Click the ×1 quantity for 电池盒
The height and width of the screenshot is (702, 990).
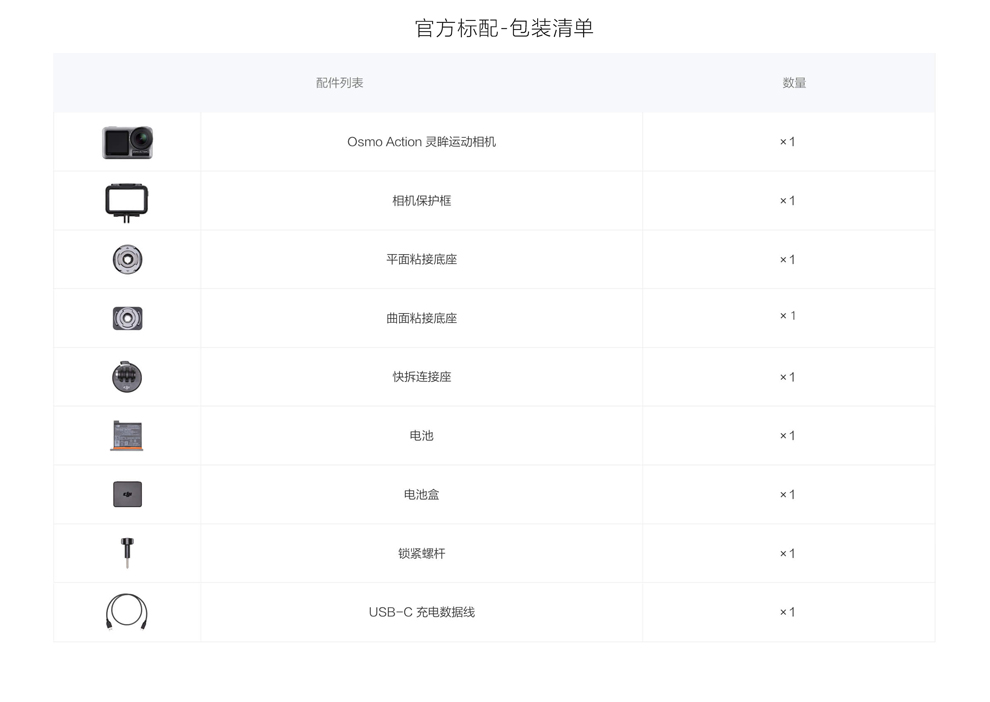(x=787, y=494)
